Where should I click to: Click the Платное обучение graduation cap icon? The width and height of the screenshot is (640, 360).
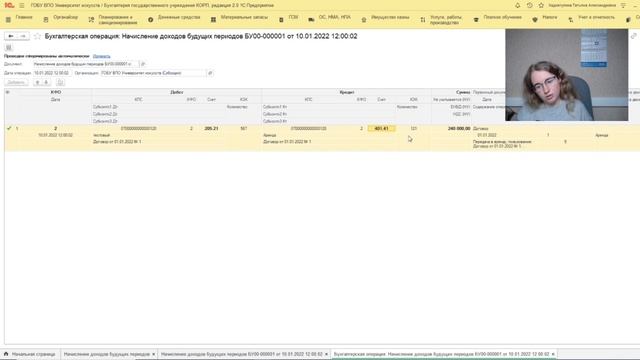476,20
